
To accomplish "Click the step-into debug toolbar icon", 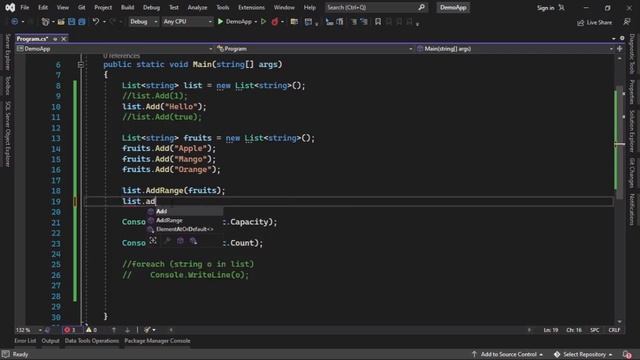I will click(329, 22).
